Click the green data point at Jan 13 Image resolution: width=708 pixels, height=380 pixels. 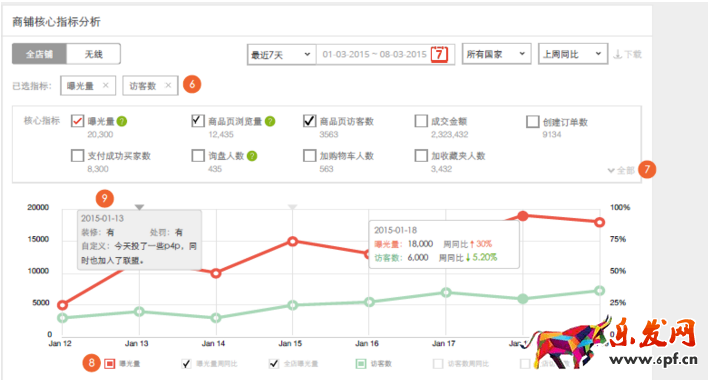(140, 311)
